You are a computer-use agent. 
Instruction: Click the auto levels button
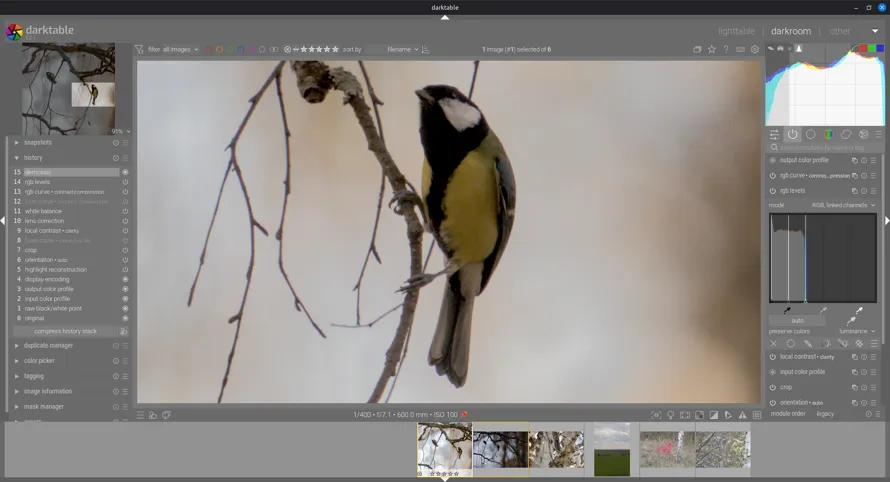tap(797, 320)
